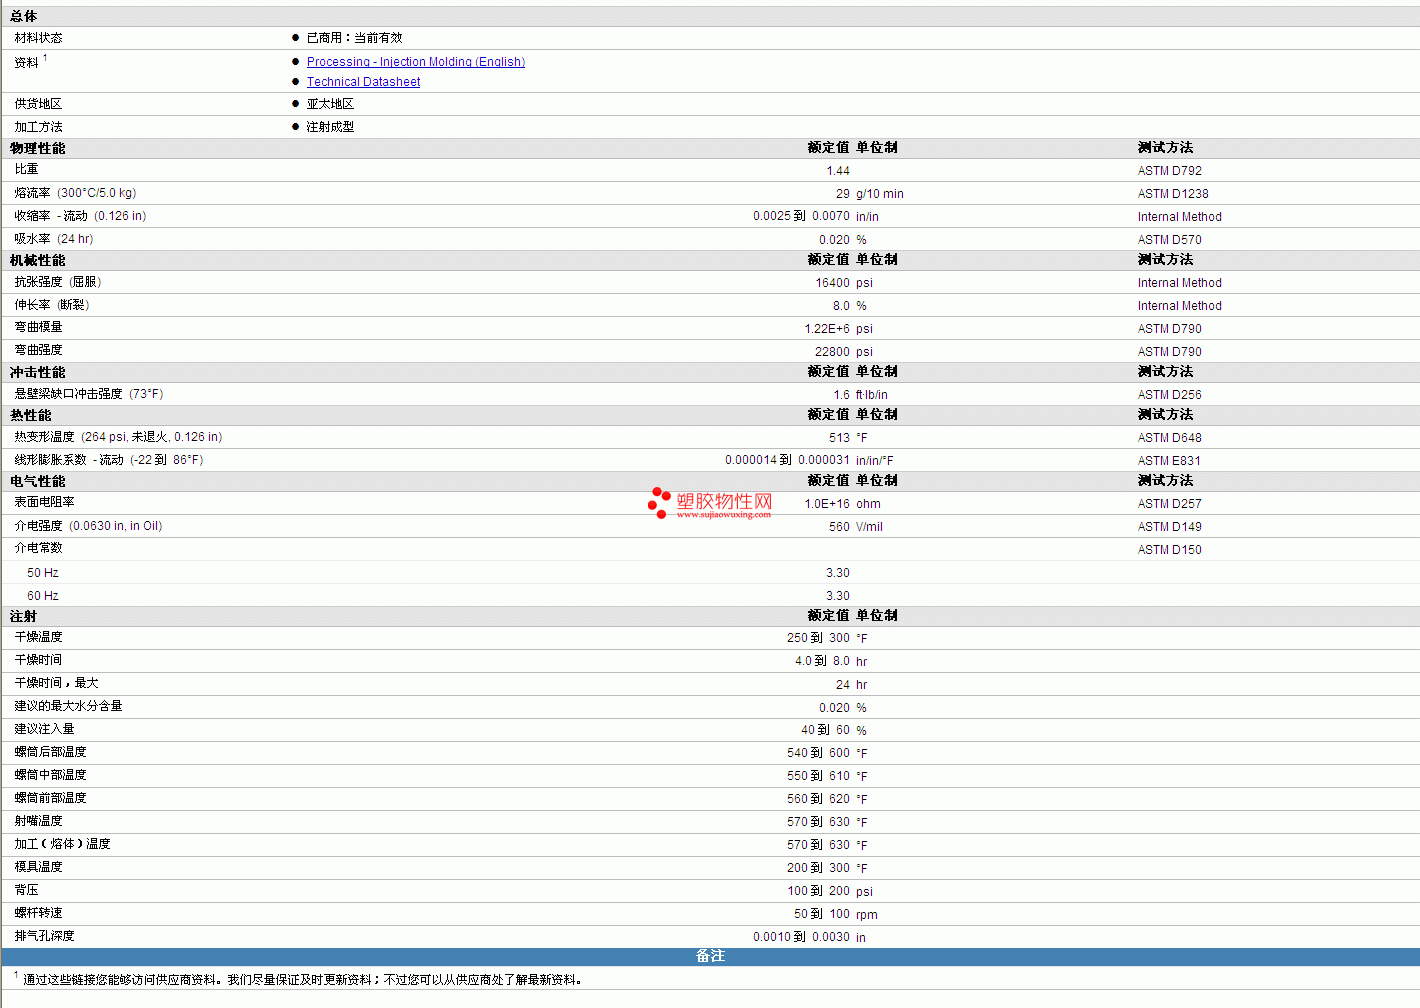Click ASTM E831 test method
The image size is (1420, 1008).
pos(1169,461)
